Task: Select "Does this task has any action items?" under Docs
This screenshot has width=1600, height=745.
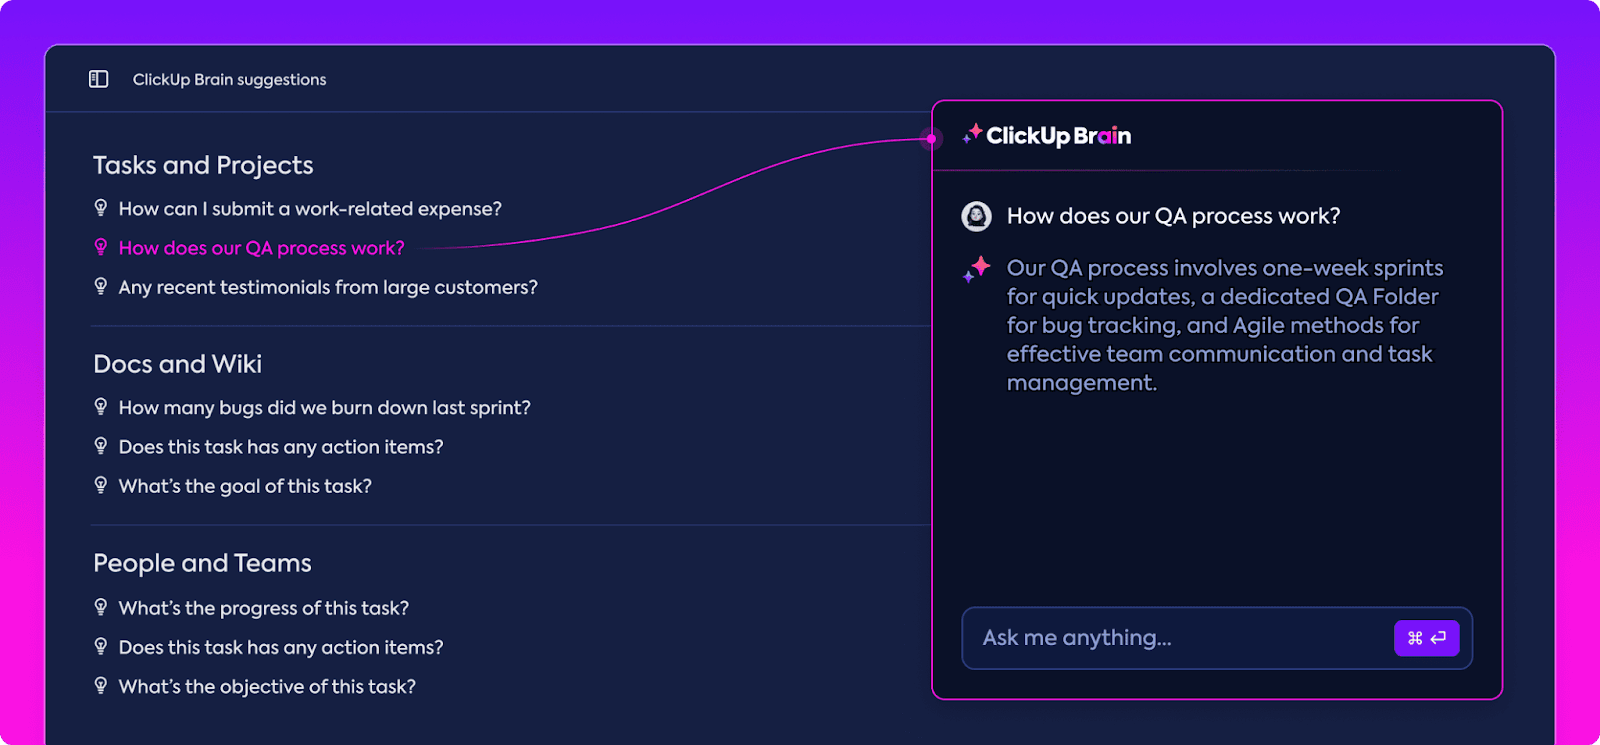Action: [281, 446]
